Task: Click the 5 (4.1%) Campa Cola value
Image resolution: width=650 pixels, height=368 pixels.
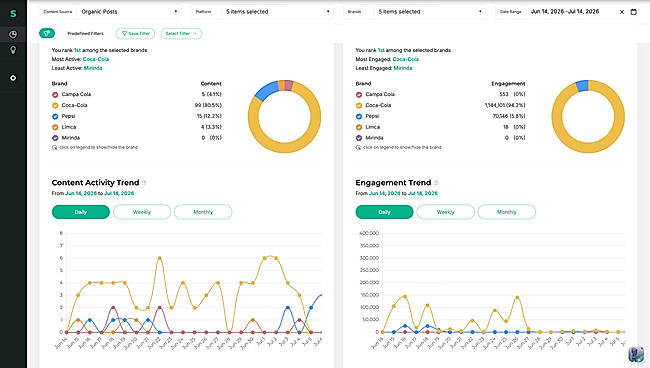Action: pyautogui.click(x=211, y=94)
